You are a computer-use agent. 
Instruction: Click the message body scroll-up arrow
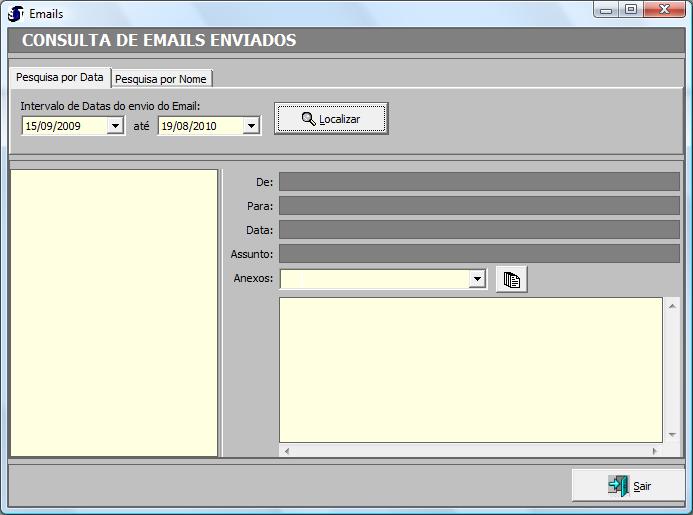click(x=672, y=305)
